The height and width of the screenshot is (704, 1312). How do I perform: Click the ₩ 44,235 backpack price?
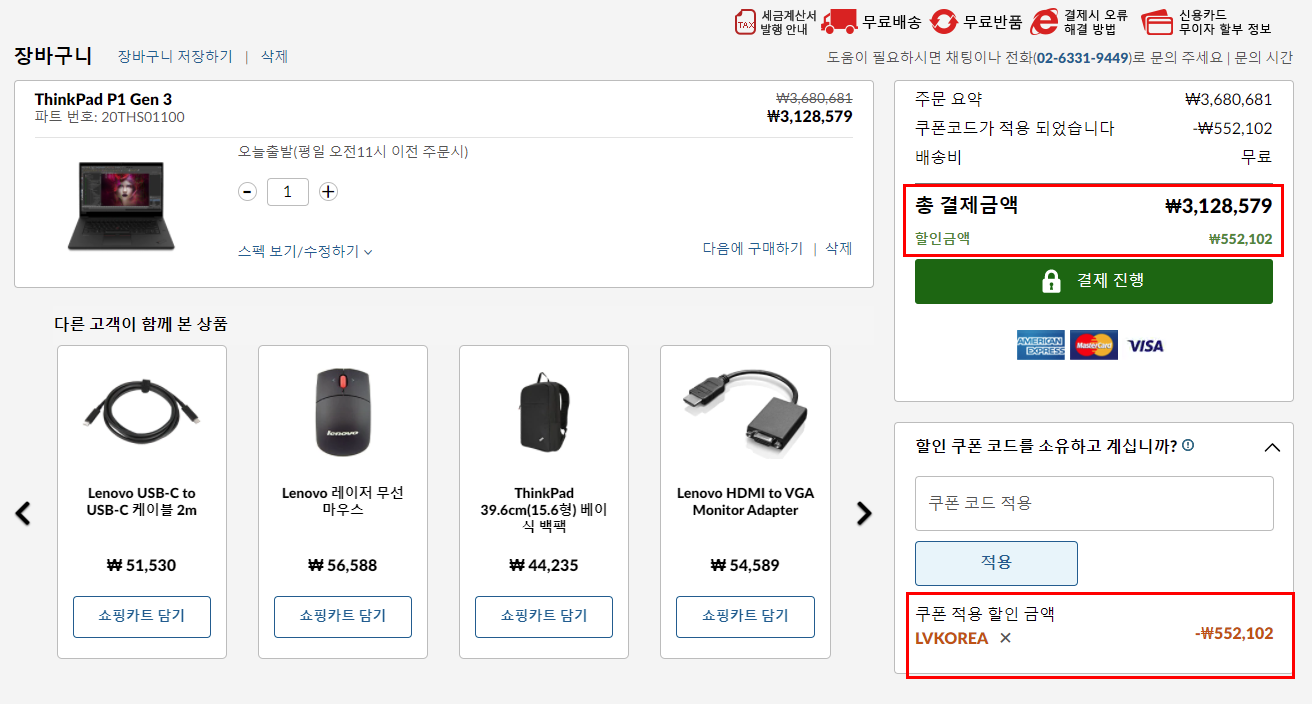coord(544,566)
